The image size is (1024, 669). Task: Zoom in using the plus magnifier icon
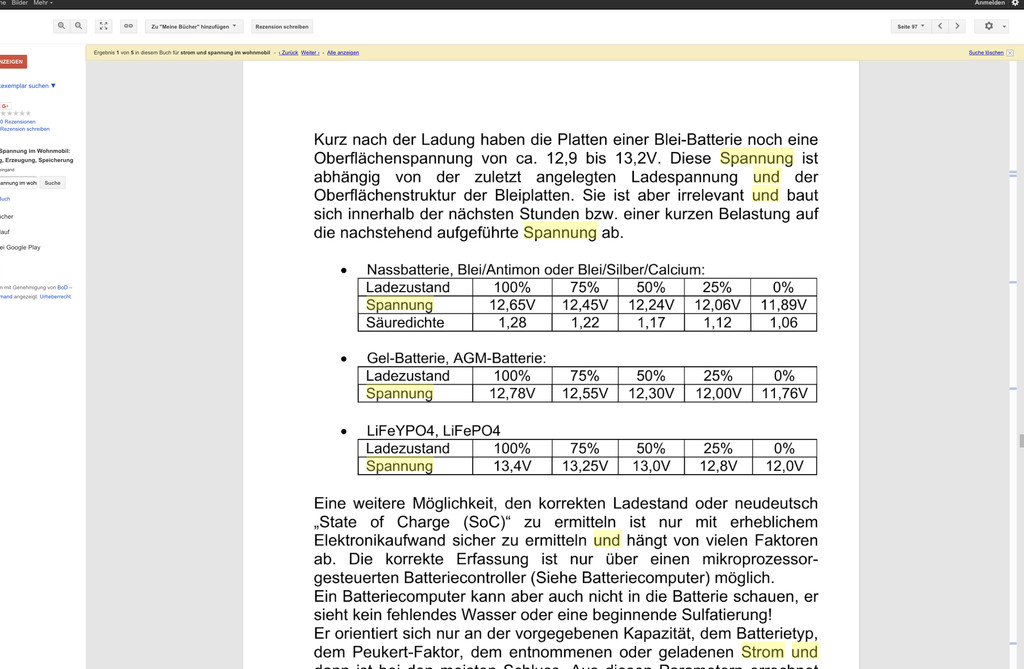[61, 26]
